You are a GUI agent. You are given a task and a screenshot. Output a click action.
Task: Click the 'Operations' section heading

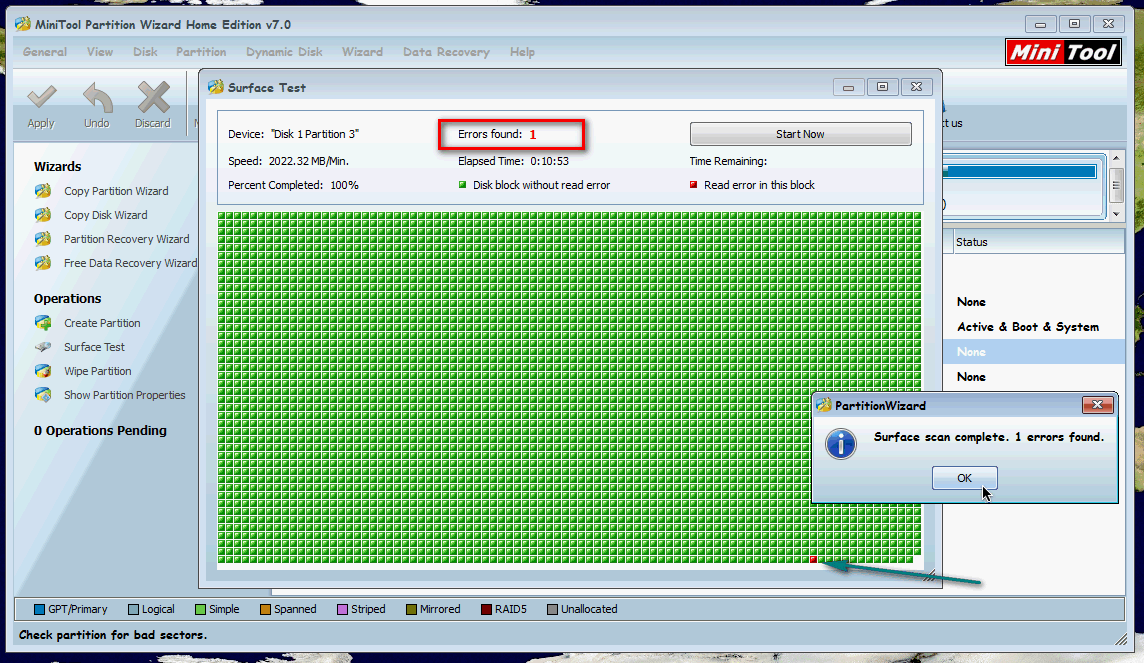point(67,298)
